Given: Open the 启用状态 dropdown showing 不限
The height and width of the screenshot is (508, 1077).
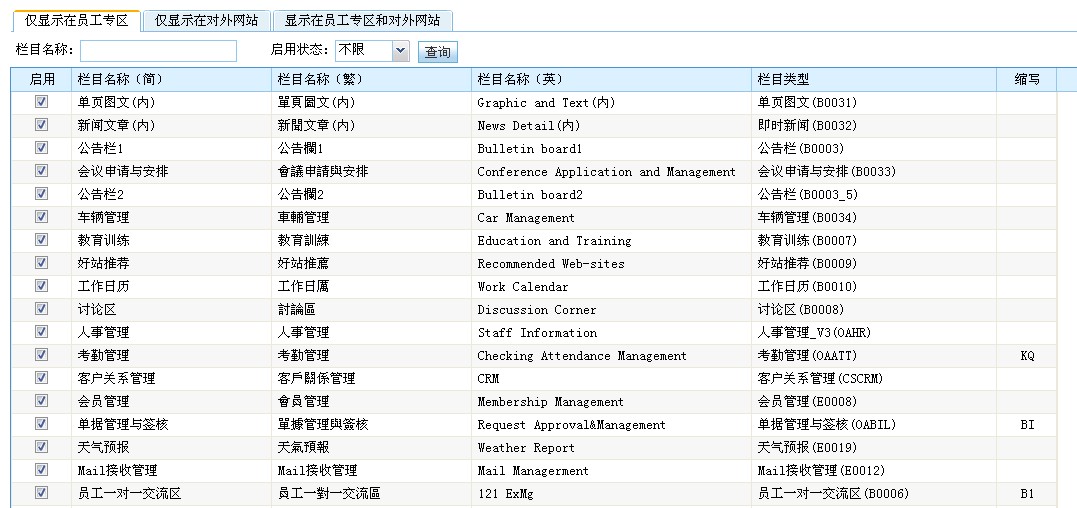Looking at the screenshot, I should coord(372,50).
